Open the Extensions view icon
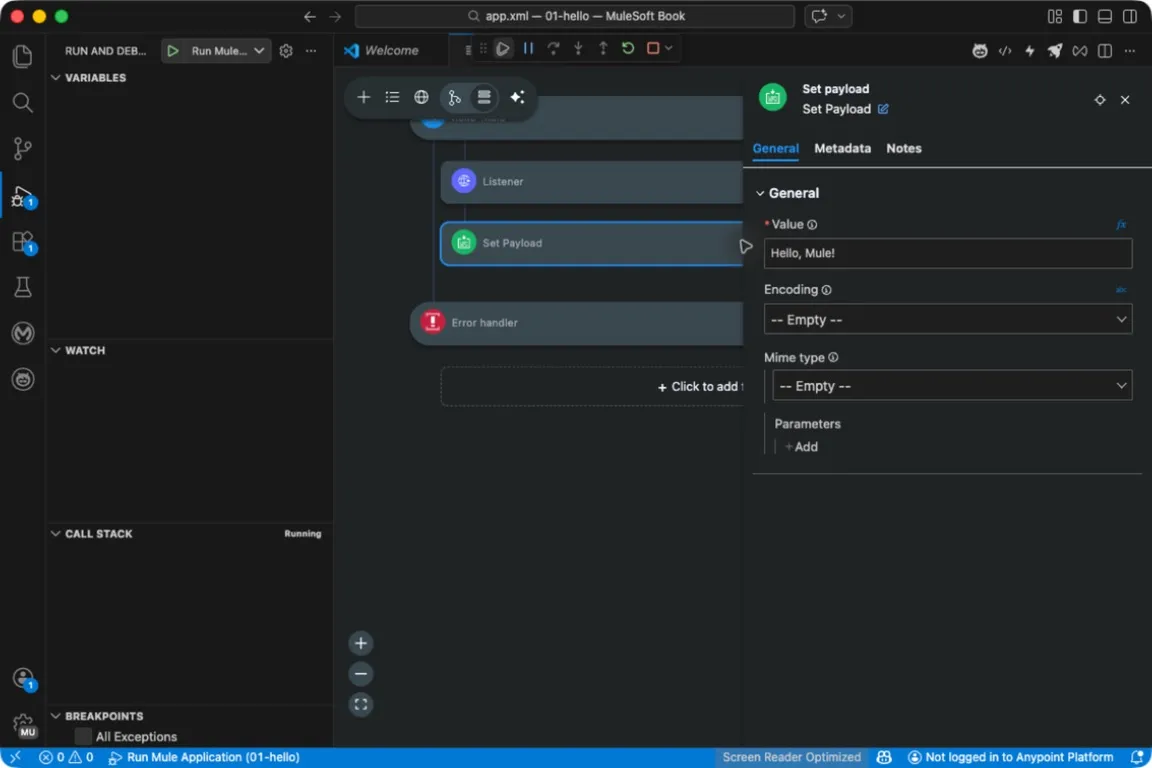 [x=23, y=242]
